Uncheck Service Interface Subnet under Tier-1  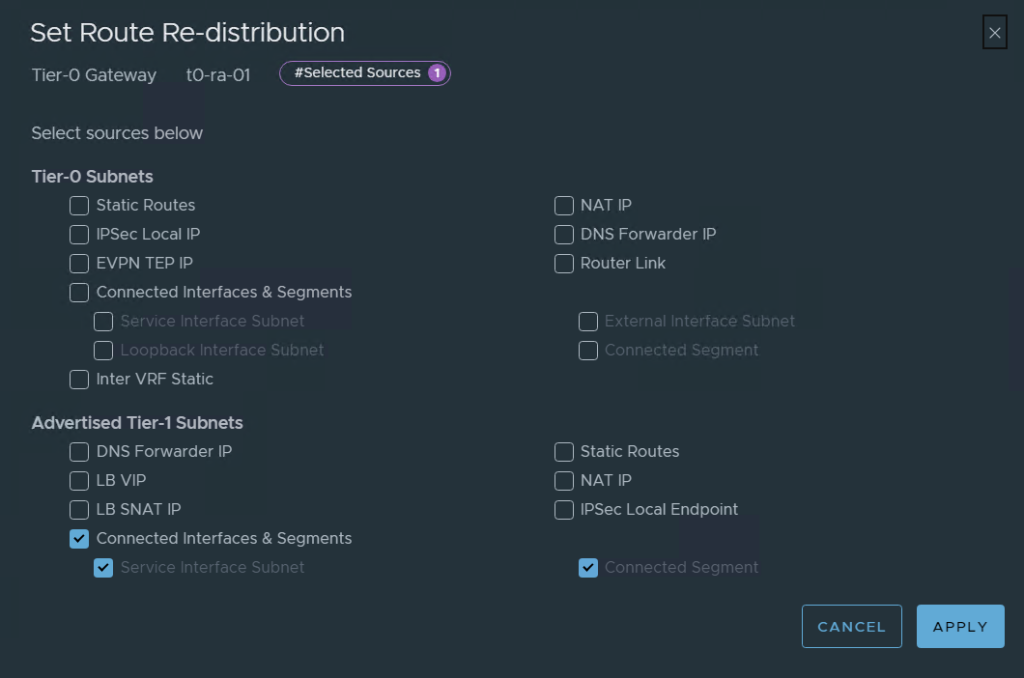[103, 567]
